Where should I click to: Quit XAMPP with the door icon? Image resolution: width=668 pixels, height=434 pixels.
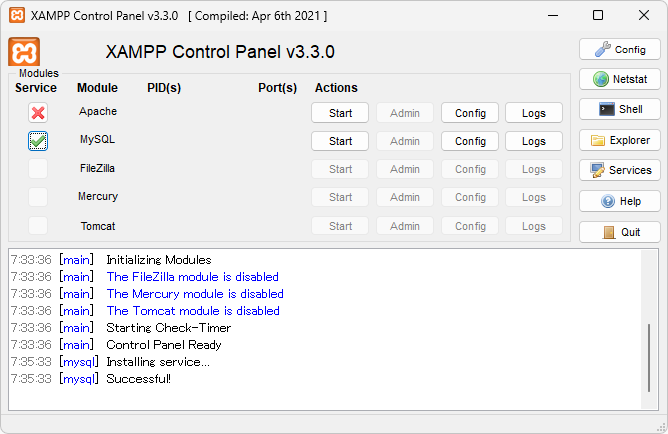tap(619, 232)
